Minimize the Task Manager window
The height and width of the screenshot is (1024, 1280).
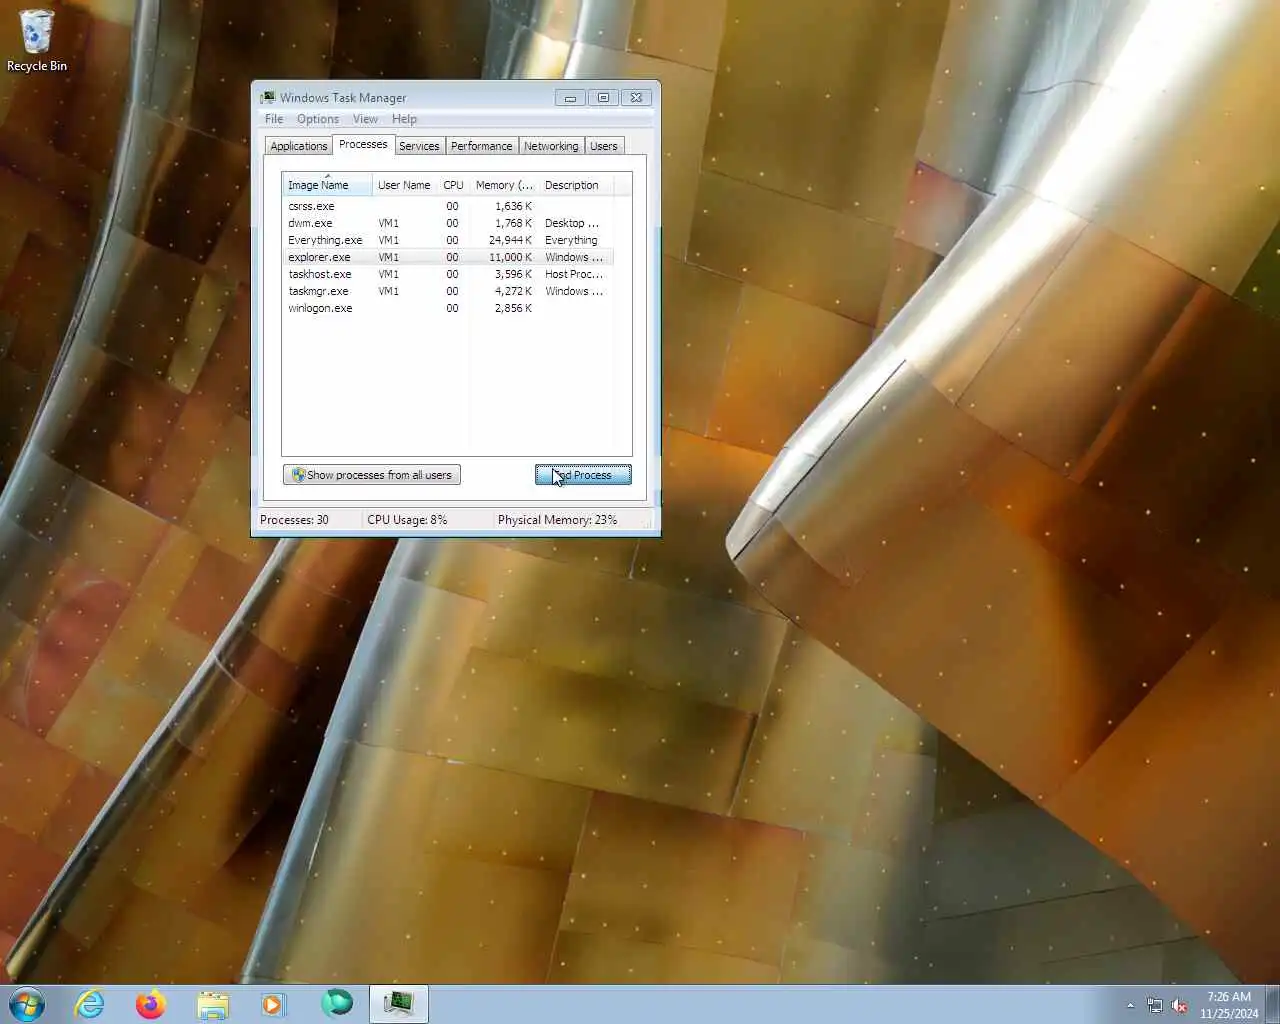coord(570,97)
